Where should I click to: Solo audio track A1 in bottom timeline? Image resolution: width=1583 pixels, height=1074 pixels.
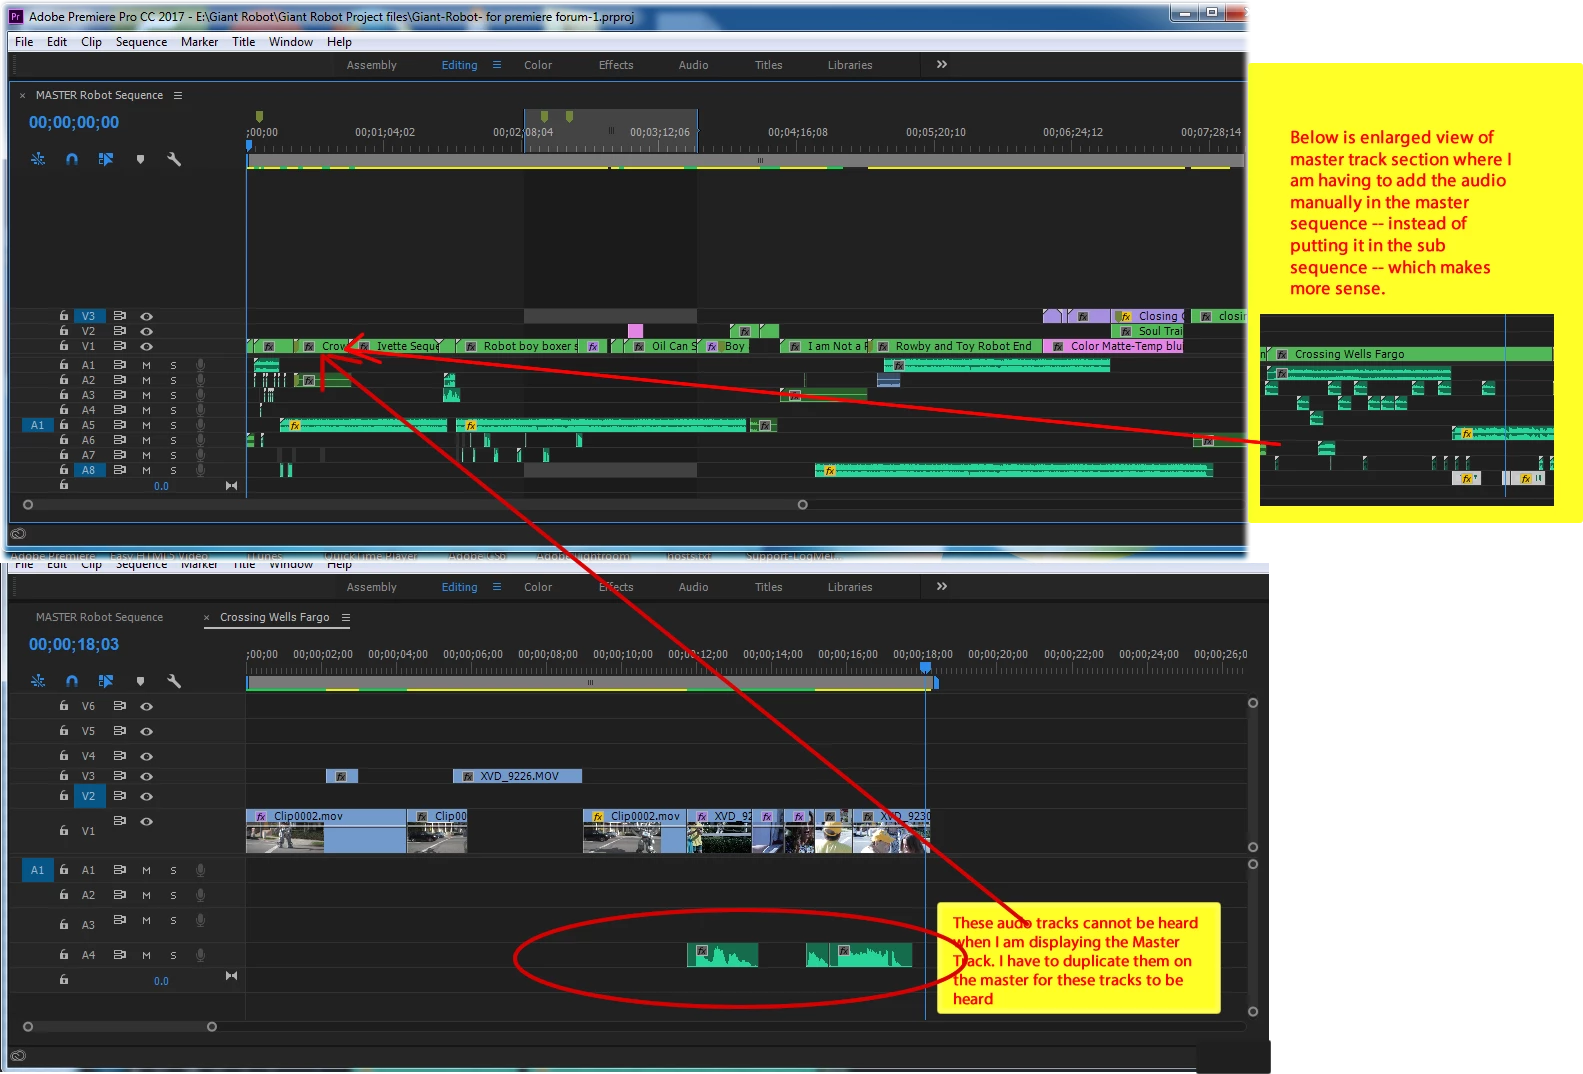click(x=173, y=870)
